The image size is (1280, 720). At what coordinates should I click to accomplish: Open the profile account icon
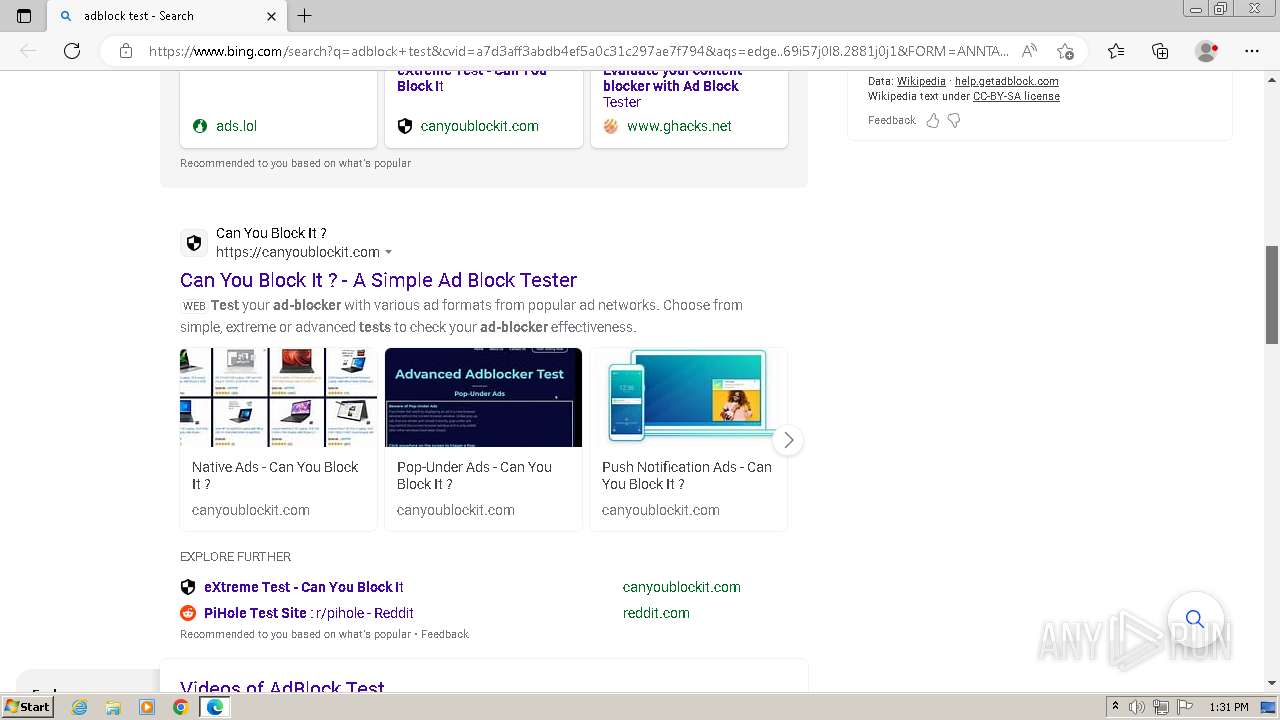pyautogui.click(x=1206, y=51)
